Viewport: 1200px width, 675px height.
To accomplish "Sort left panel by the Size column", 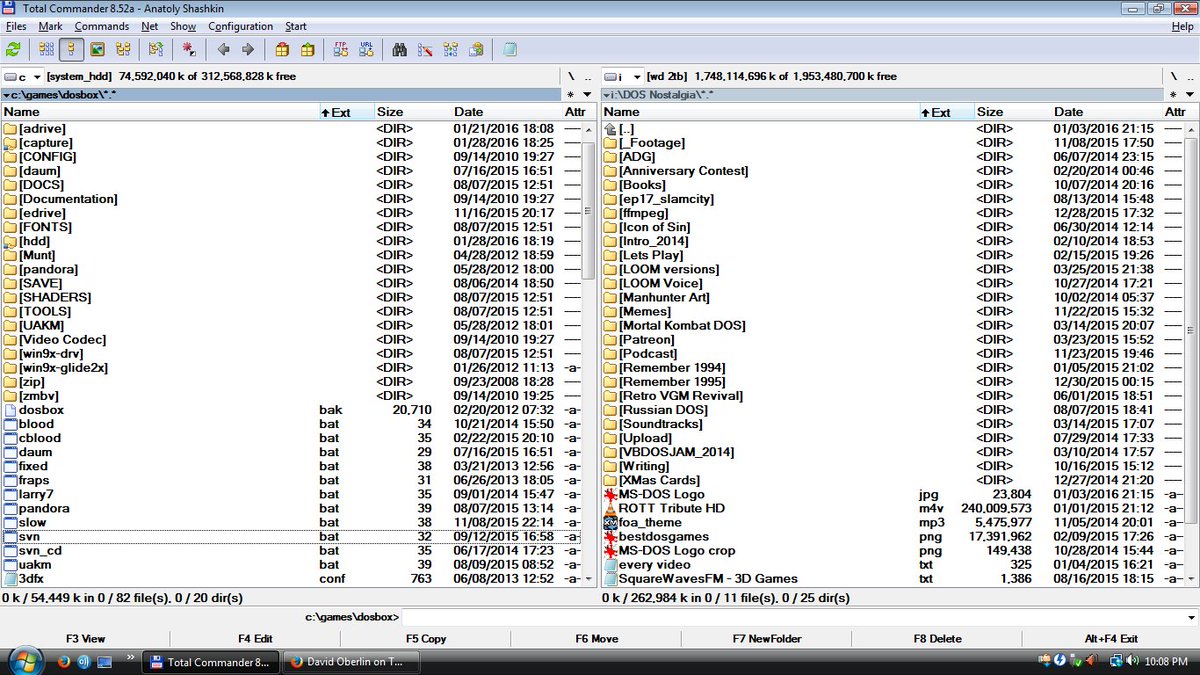I will coord(412,112).
